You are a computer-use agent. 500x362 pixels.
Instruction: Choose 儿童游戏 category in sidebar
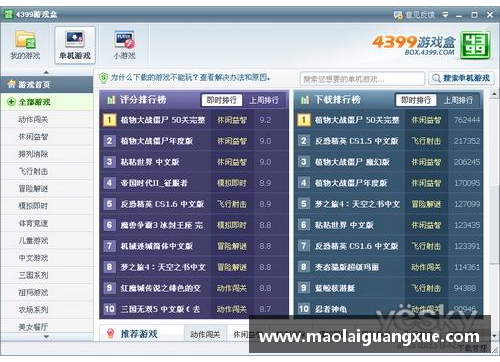pyautogui.click(x=47, y=241)
